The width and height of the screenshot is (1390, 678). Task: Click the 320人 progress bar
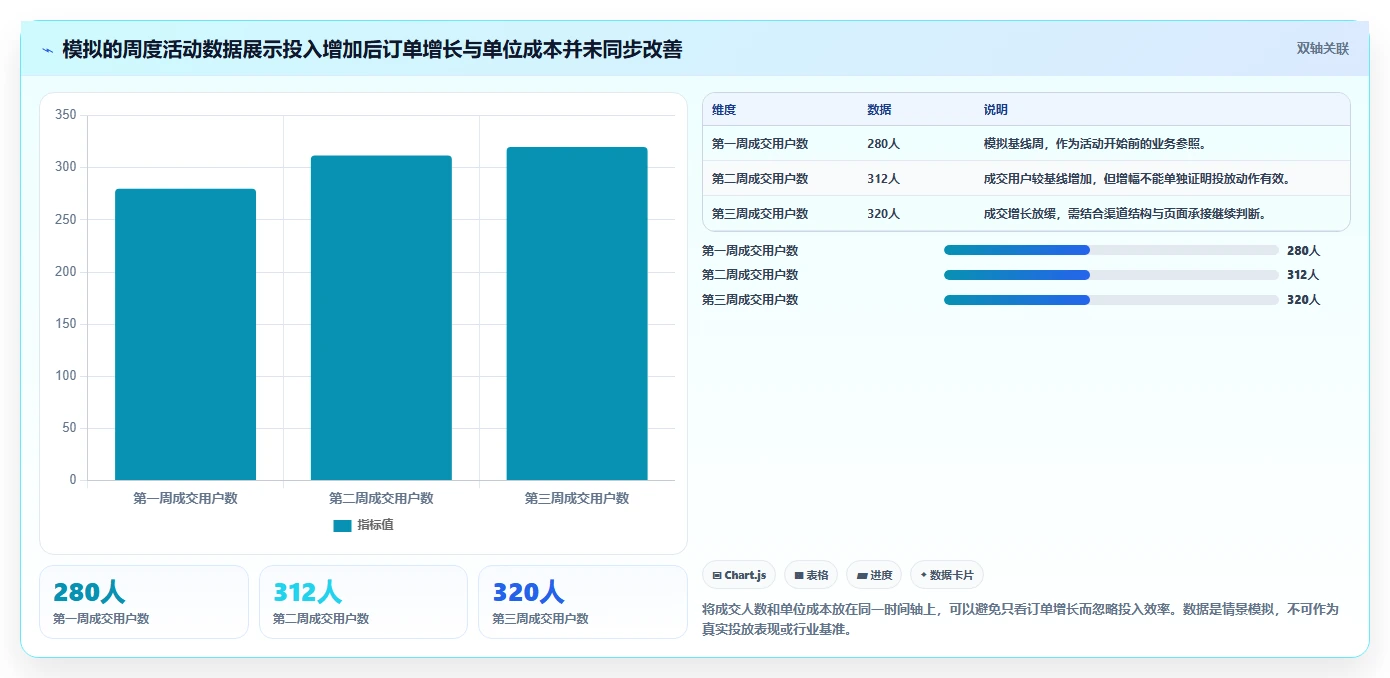coord(1111,300)
